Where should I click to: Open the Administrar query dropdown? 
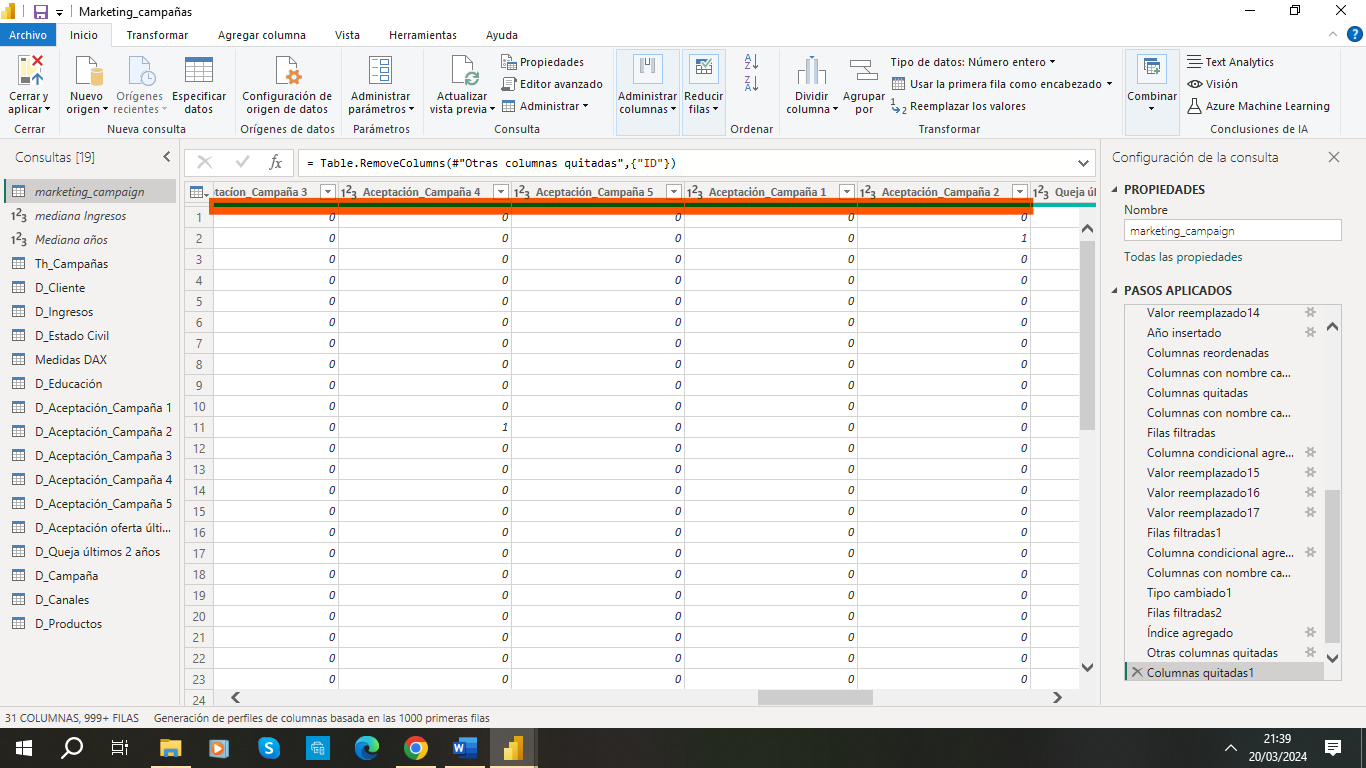point(545,106)
